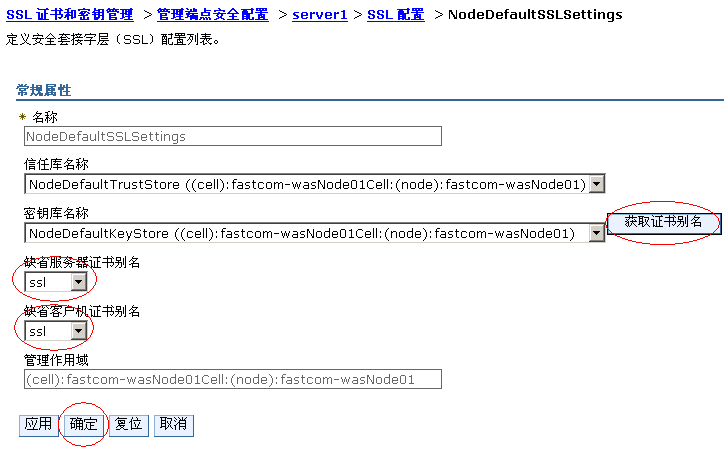Navigate to SSL 配置 breadcrumb link

[395, 15]
